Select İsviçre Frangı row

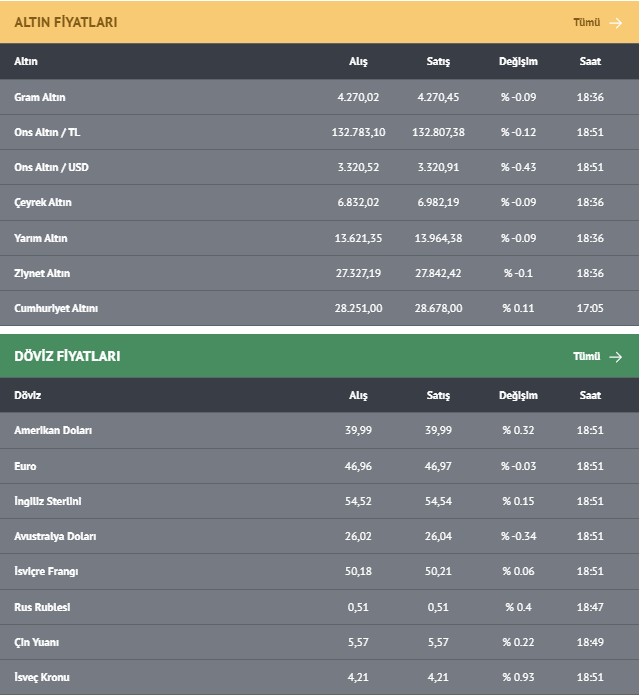click(320, 571)
